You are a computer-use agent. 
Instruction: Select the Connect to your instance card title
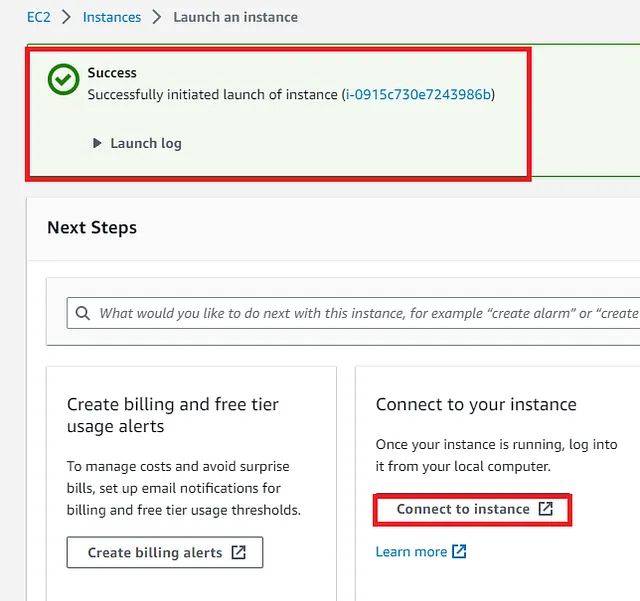coord(476,405)
